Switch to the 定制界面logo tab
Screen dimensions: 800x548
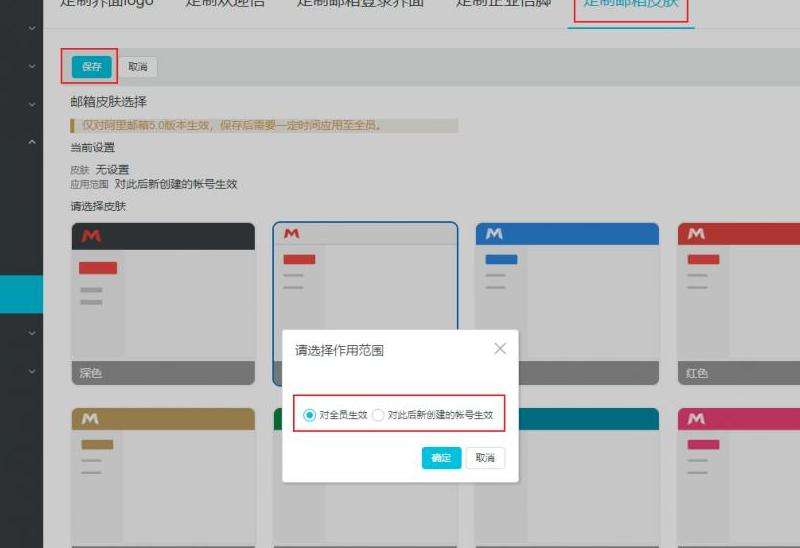click(107, 3)
